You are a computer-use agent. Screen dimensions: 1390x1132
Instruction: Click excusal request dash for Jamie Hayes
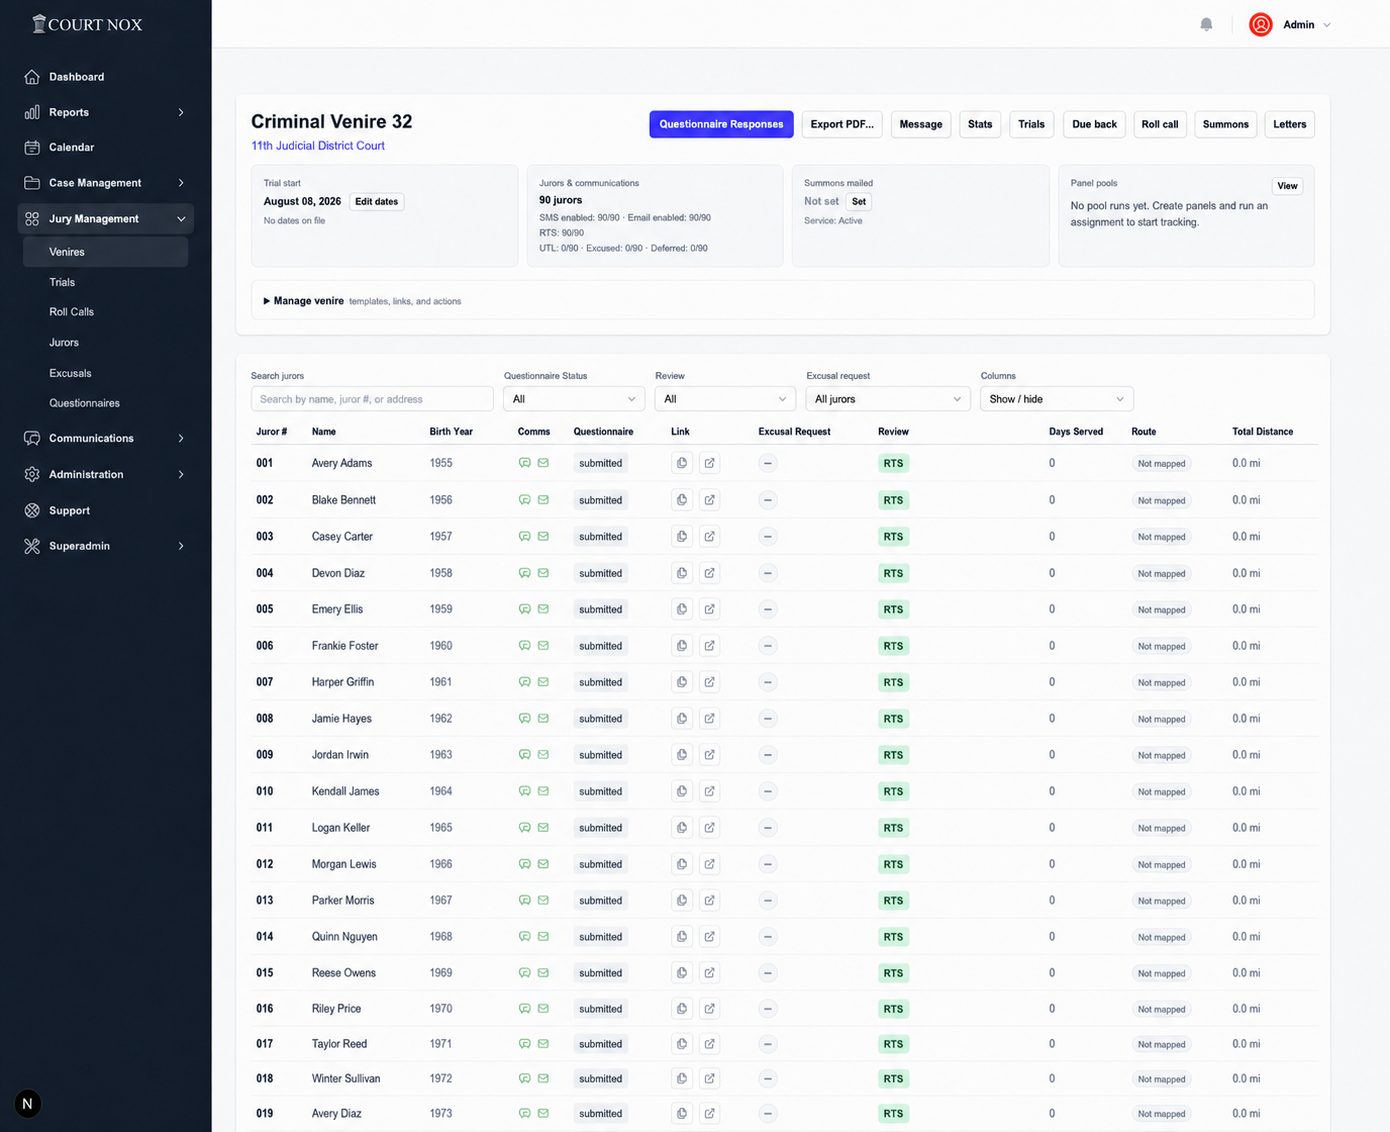tap(767, 719)
